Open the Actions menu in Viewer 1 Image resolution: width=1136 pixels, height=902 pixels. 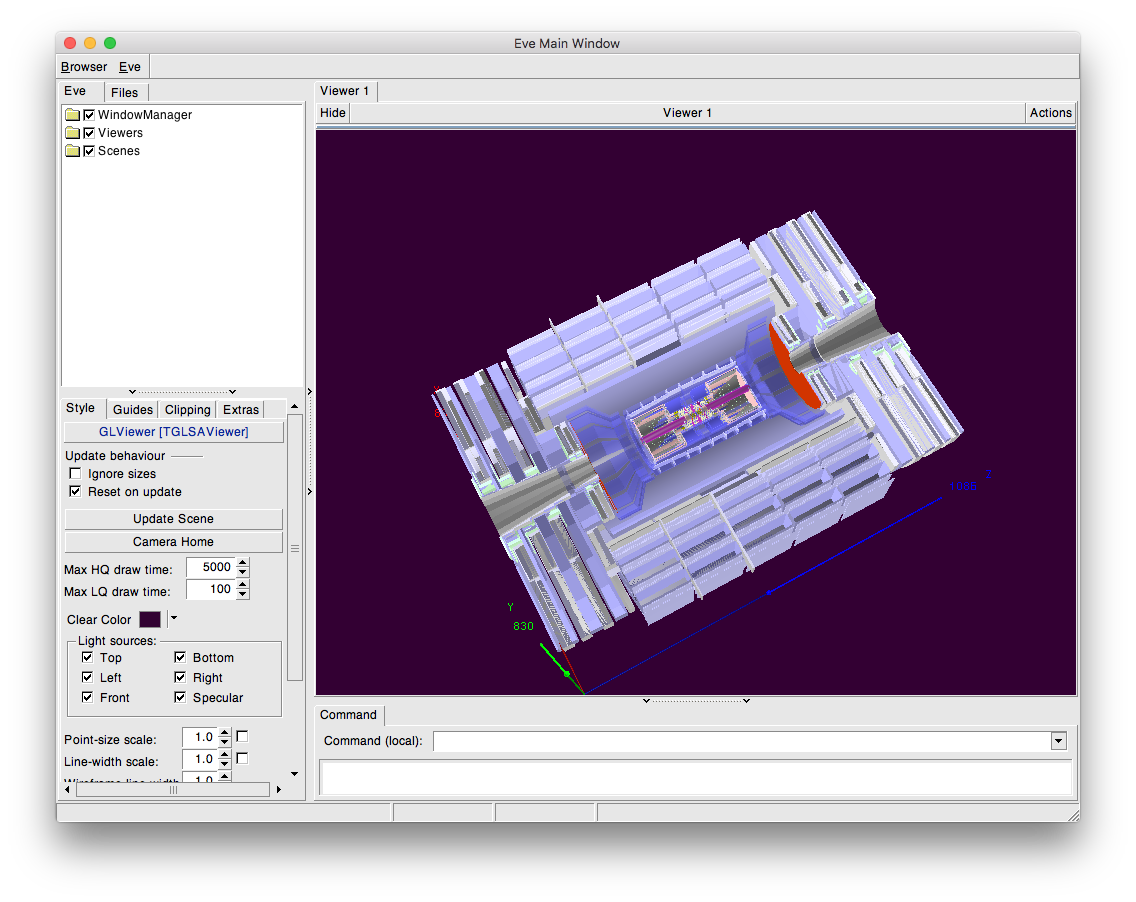pyautogui.click(x=1050, y=113)
